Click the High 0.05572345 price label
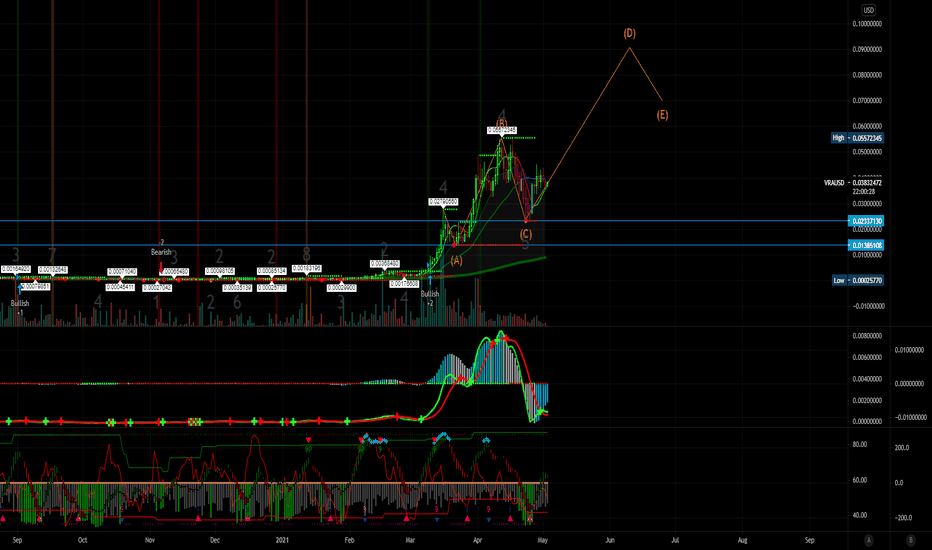The width and height of the screenshot is (932, 550). [857, 138]
